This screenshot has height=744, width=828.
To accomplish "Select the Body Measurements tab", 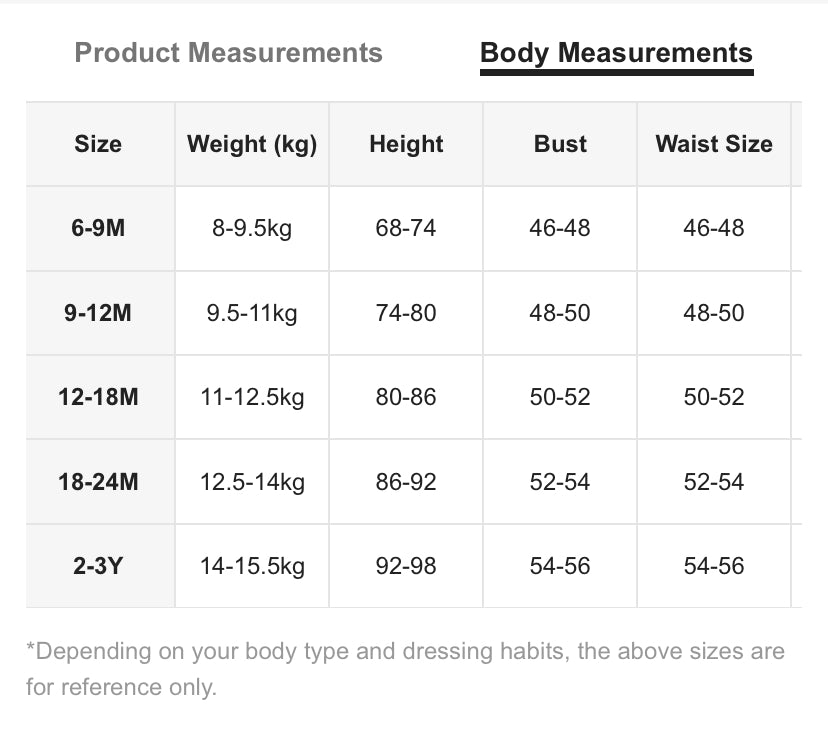I will (x=616, y=53).
